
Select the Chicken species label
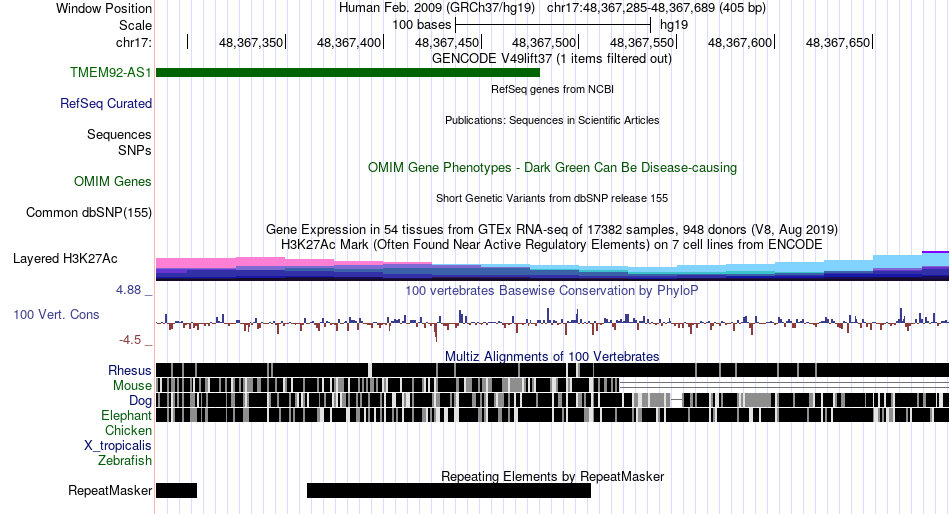[128, 430]
